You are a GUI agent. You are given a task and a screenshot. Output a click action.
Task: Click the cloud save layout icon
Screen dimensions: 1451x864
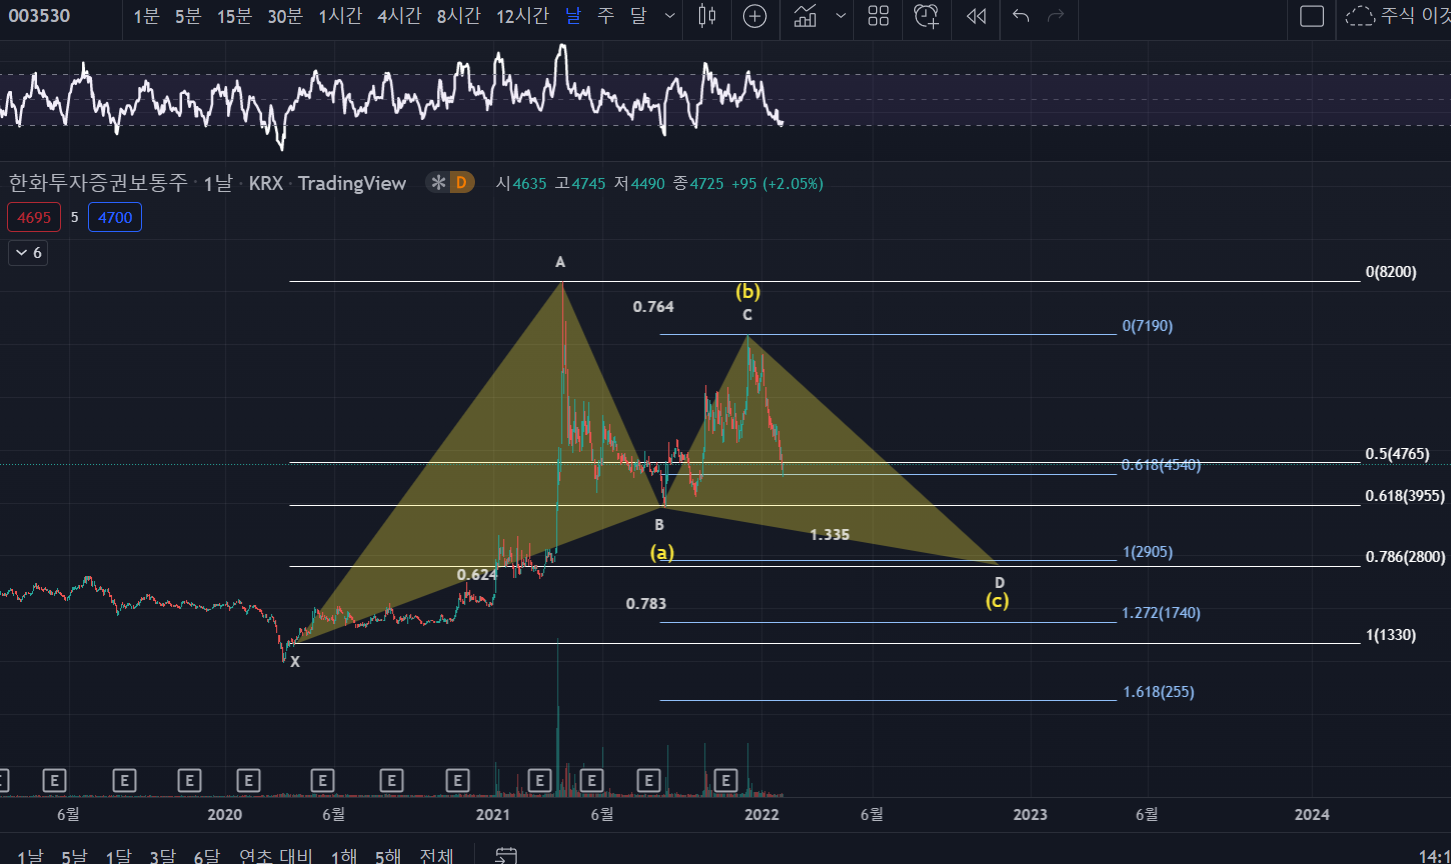(1360, 16)
